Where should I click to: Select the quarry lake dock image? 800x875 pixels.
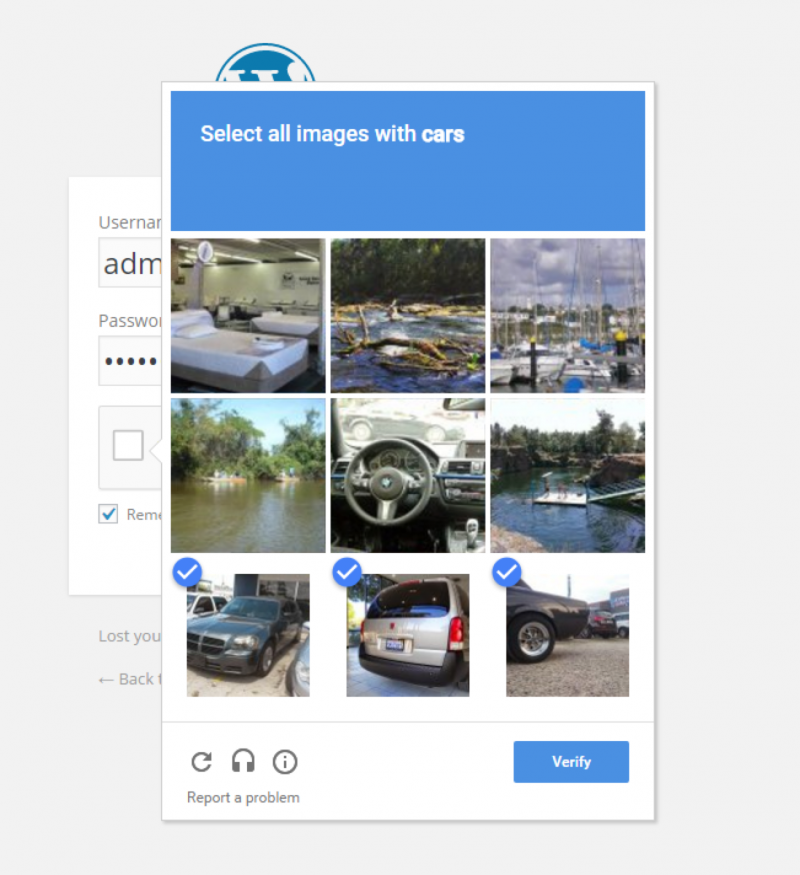pos(567,475)
